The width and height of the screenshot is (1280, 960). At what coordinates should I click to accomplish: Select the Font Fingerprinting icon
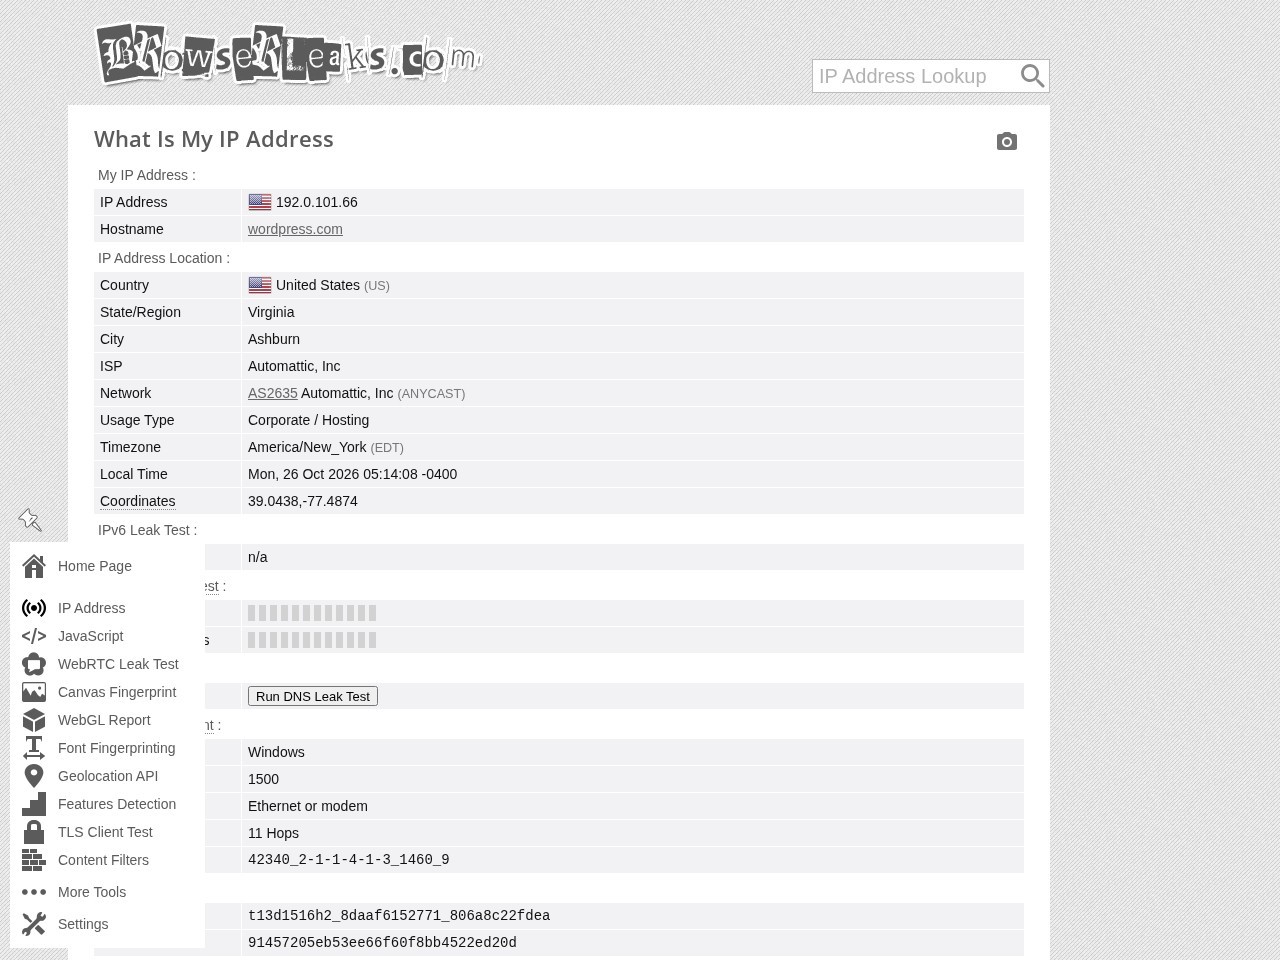click(x=34, y=748)
